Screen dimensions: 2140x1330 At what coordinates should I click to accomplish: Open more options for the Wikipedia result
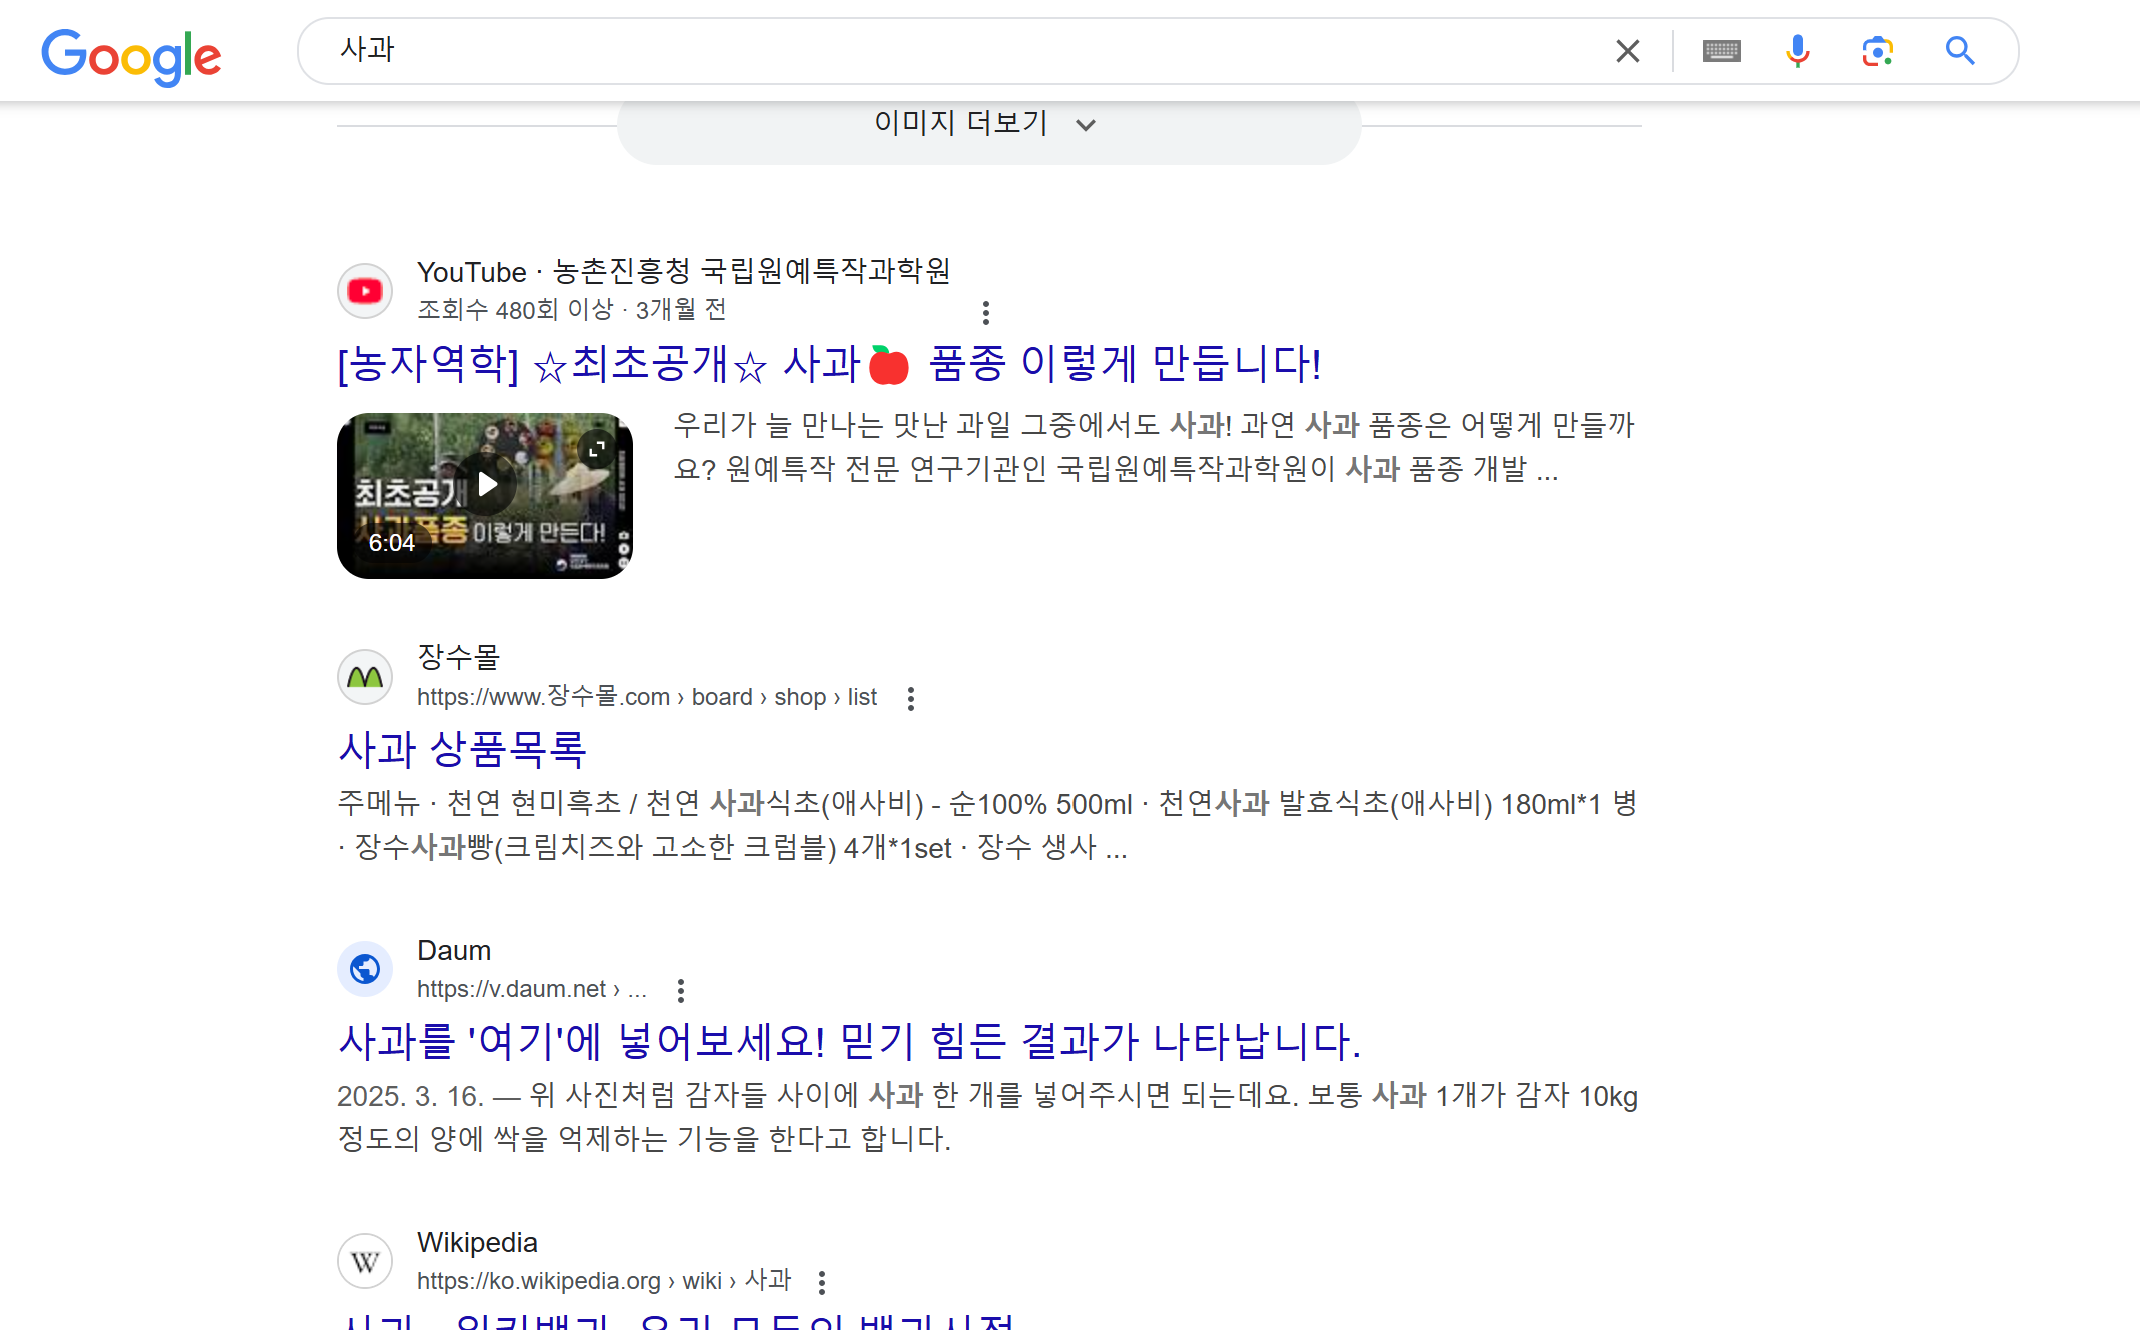click(x=822, y=1283)
